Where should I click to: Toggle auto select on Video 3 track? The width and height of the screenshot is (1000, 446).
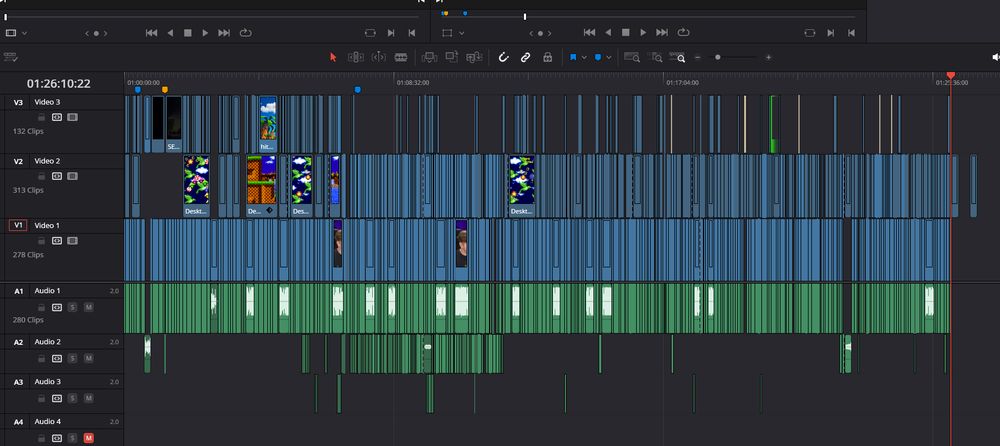[57, 117]
